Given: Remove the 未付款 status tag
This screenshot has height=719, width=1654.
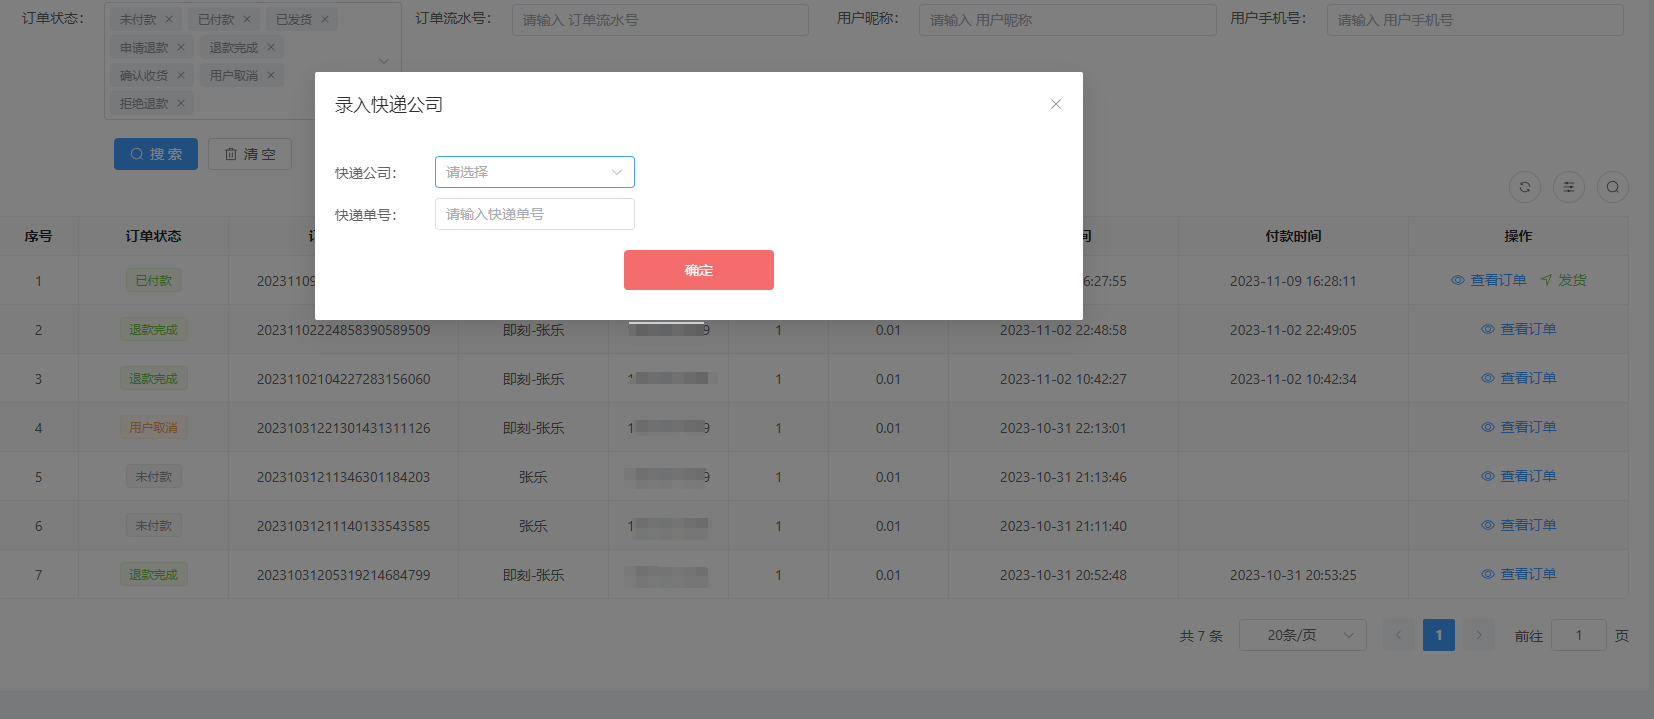Looking at the screenshot, I should tap(169, 19).
